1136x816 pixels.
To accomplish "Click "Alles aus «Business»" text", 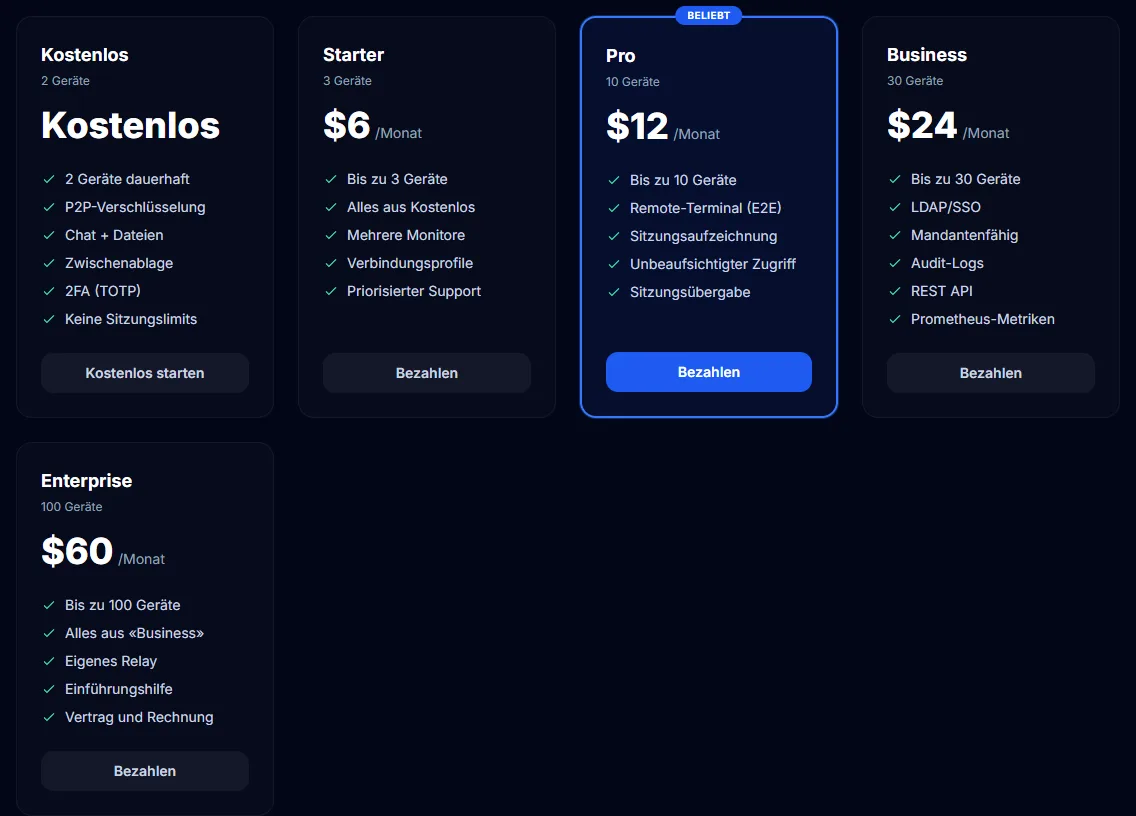I will [135, 633].
